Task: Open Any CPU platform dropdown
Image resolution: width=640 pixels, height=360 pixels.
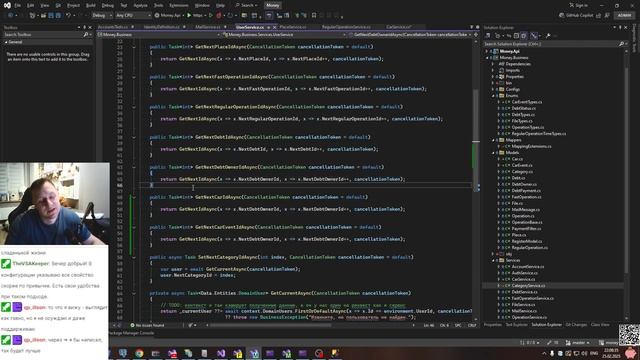Action: [x=133, y=15]
